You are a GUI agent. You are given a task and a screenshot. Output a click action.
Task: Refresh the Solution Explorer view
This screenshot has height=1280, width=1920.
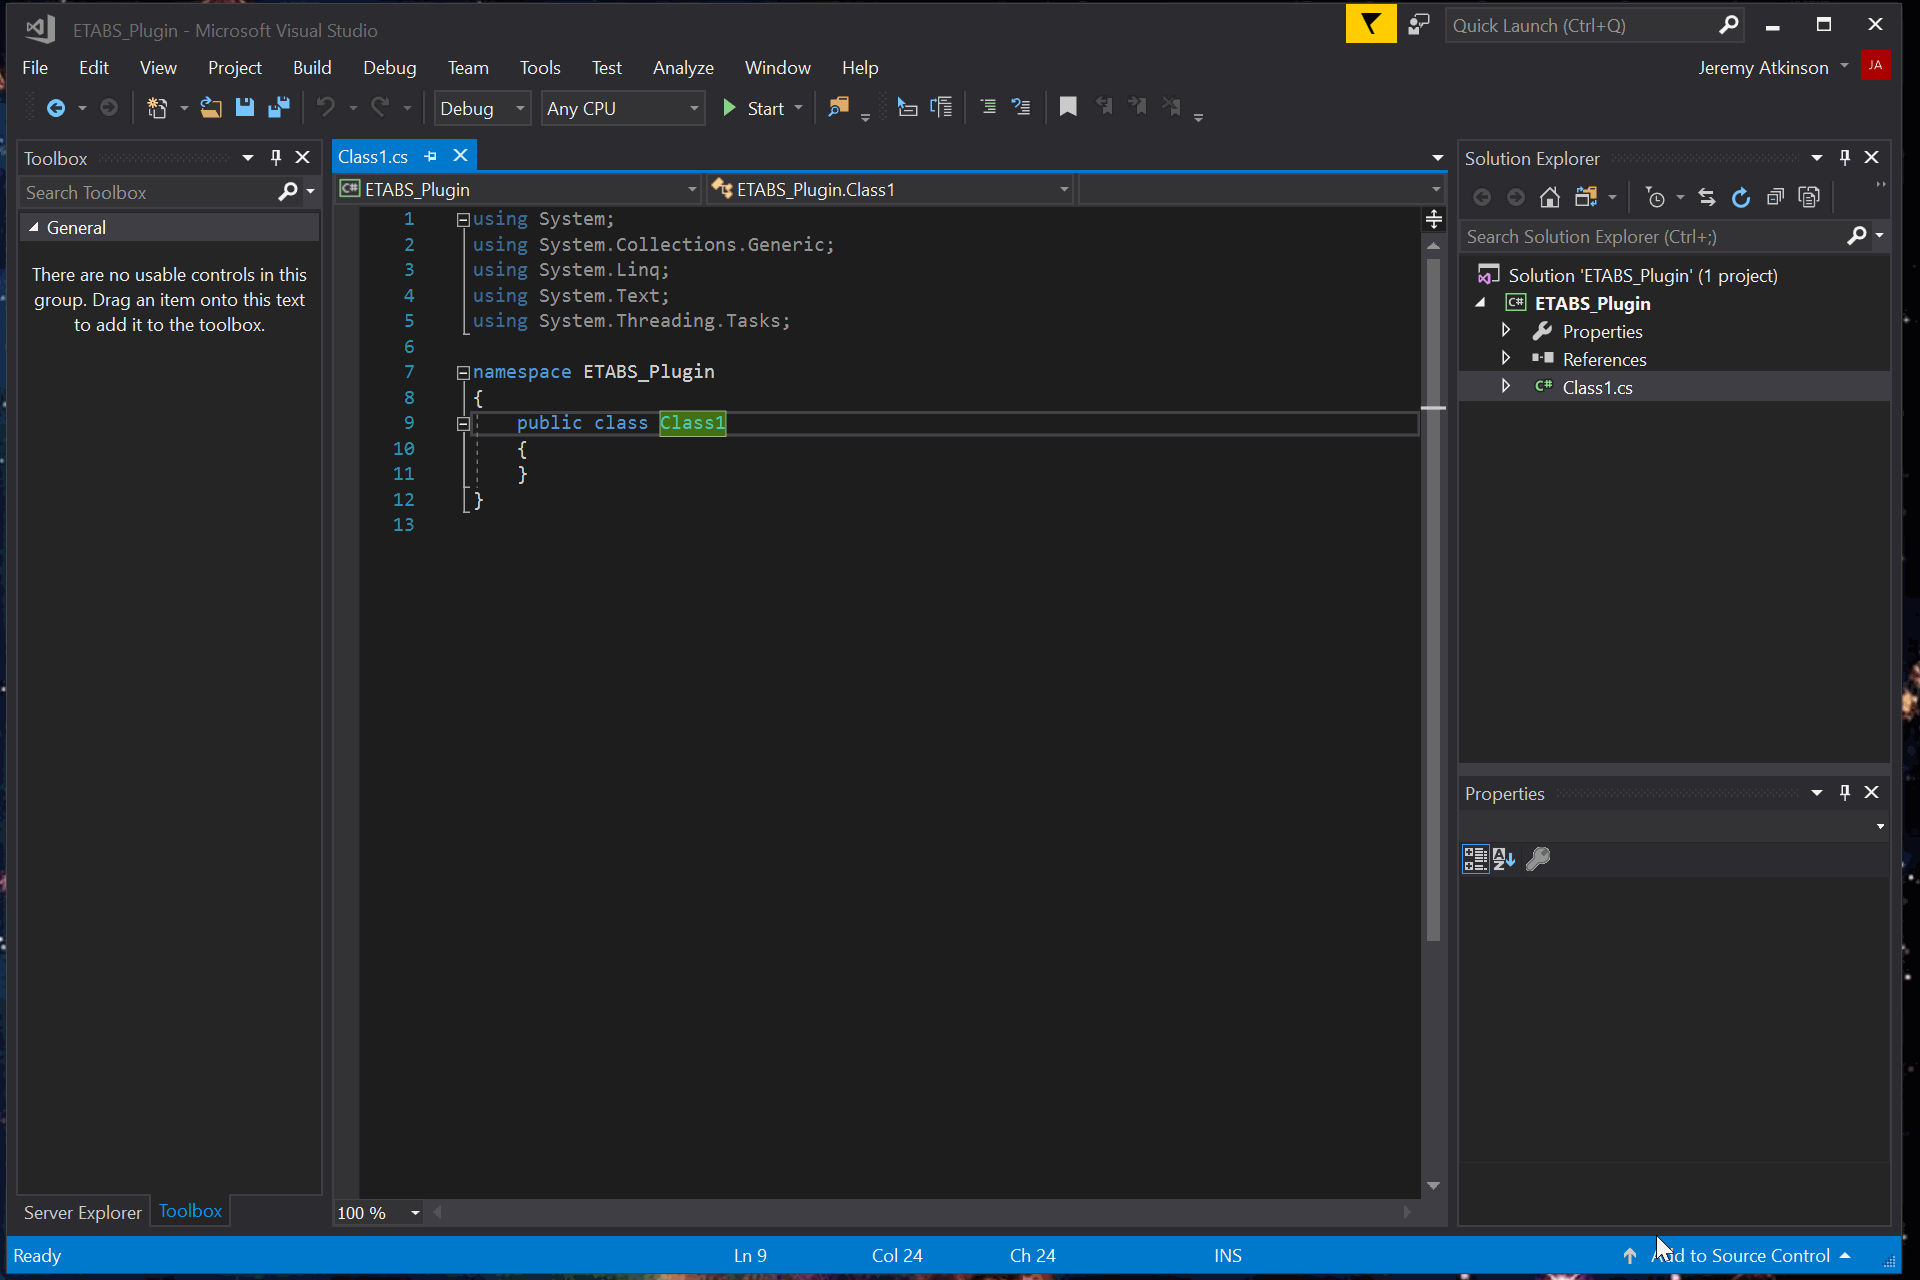(1741, 198)
